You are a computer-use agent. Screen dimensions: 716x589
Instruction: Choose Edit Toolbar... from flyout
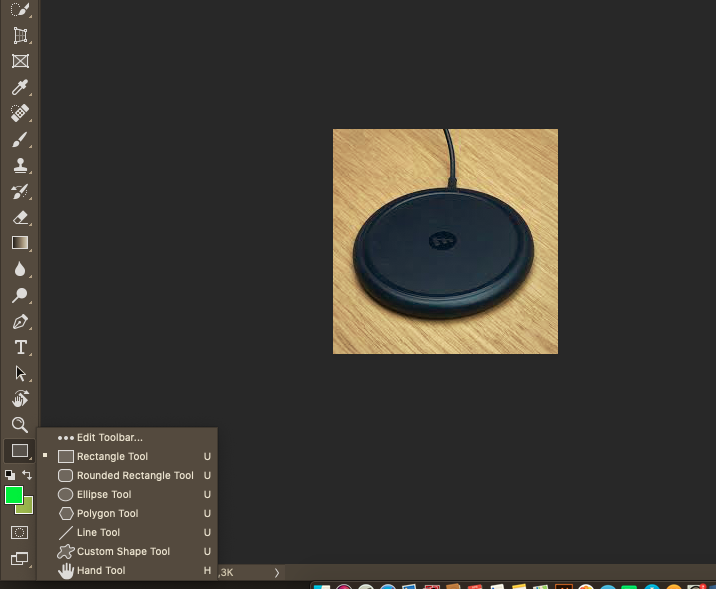(127, 437)
